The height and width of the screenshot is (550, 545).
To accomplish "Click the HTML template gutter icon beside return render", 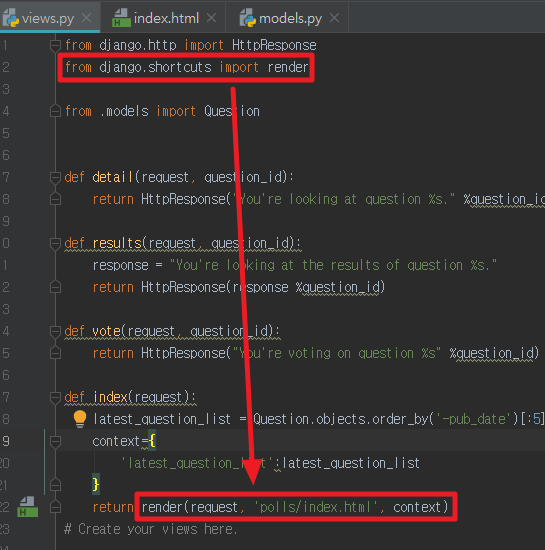I will click(28, 507).
